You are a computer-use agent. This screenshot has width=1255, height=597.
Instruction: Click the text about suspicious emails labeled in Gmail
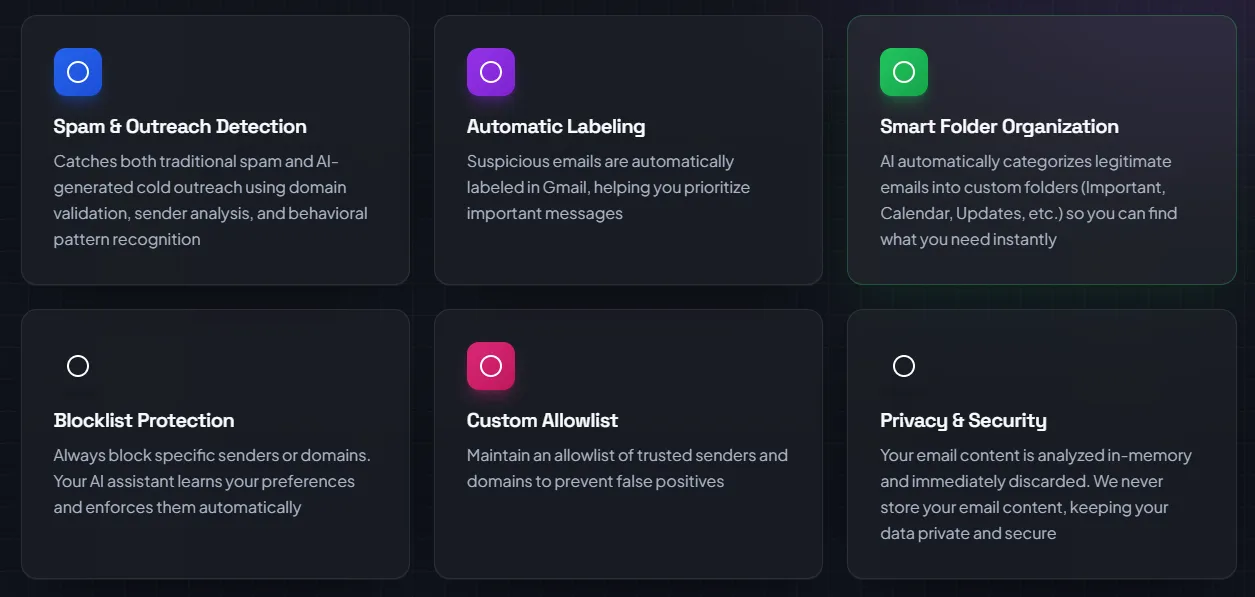coord(608,187)
